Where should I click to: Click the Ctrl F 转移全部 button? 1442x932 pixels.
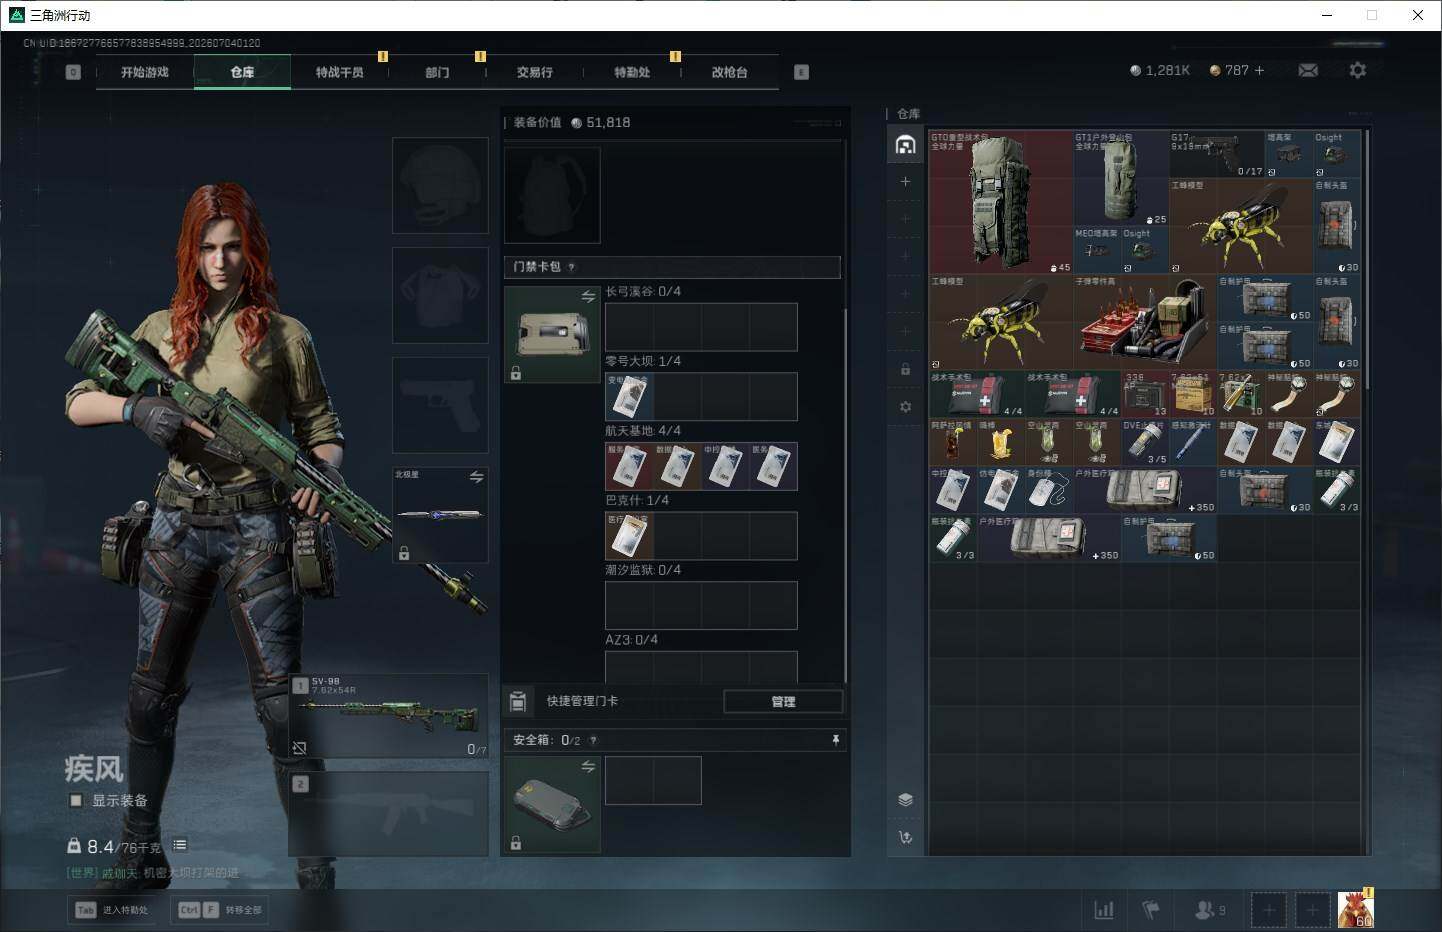[x=219, y=910]
